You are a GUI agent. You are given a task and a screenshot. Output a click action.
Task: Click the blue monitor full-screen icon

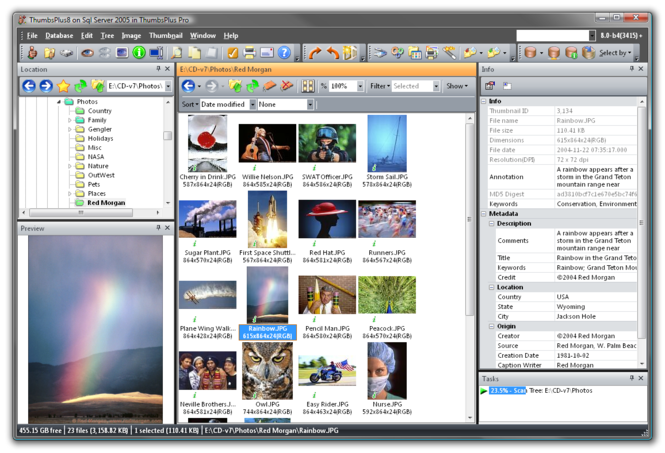pos(156,53)
